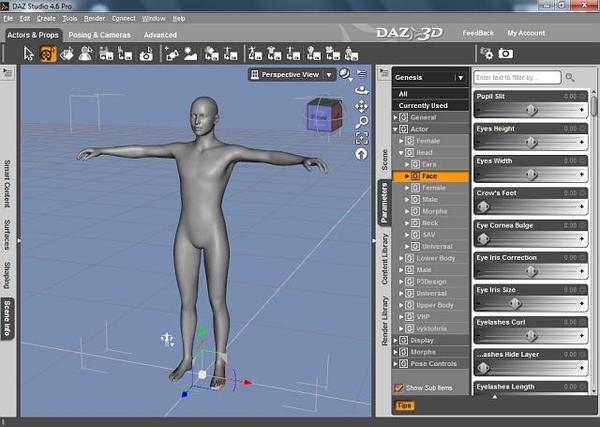This screenshot has width=600, height=427.
Task: Open the Genesis node dropdown
Action: pyautogui.click(x=461, y=78)
